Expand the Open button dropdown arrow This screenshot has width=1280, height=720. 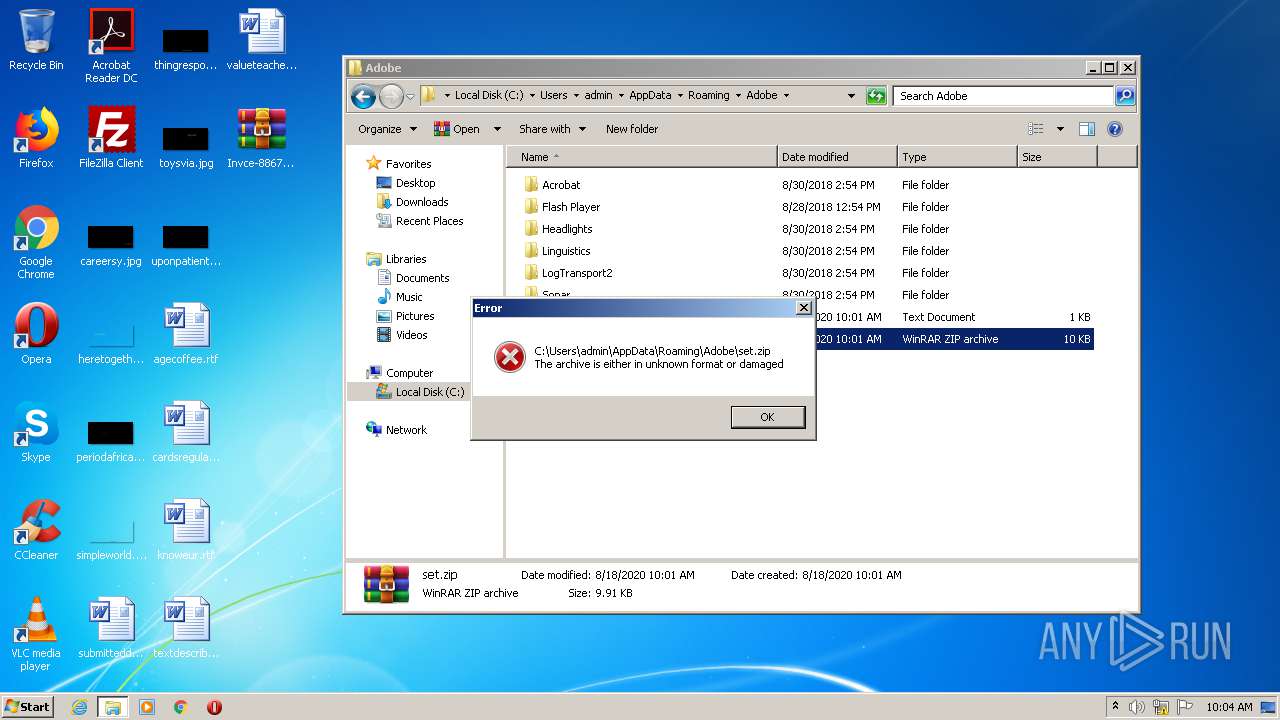(x=497, y=129)
